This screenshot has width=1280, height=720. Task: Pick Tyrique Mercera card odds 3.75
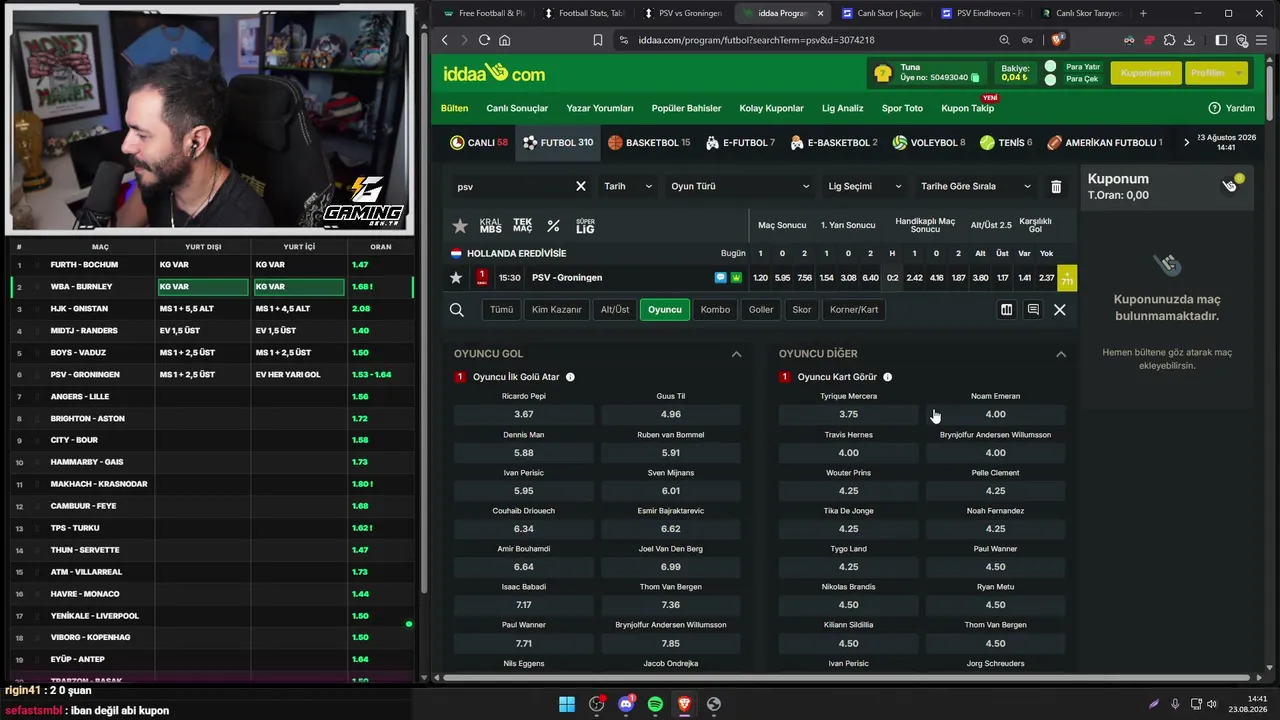tap(849, 414)
